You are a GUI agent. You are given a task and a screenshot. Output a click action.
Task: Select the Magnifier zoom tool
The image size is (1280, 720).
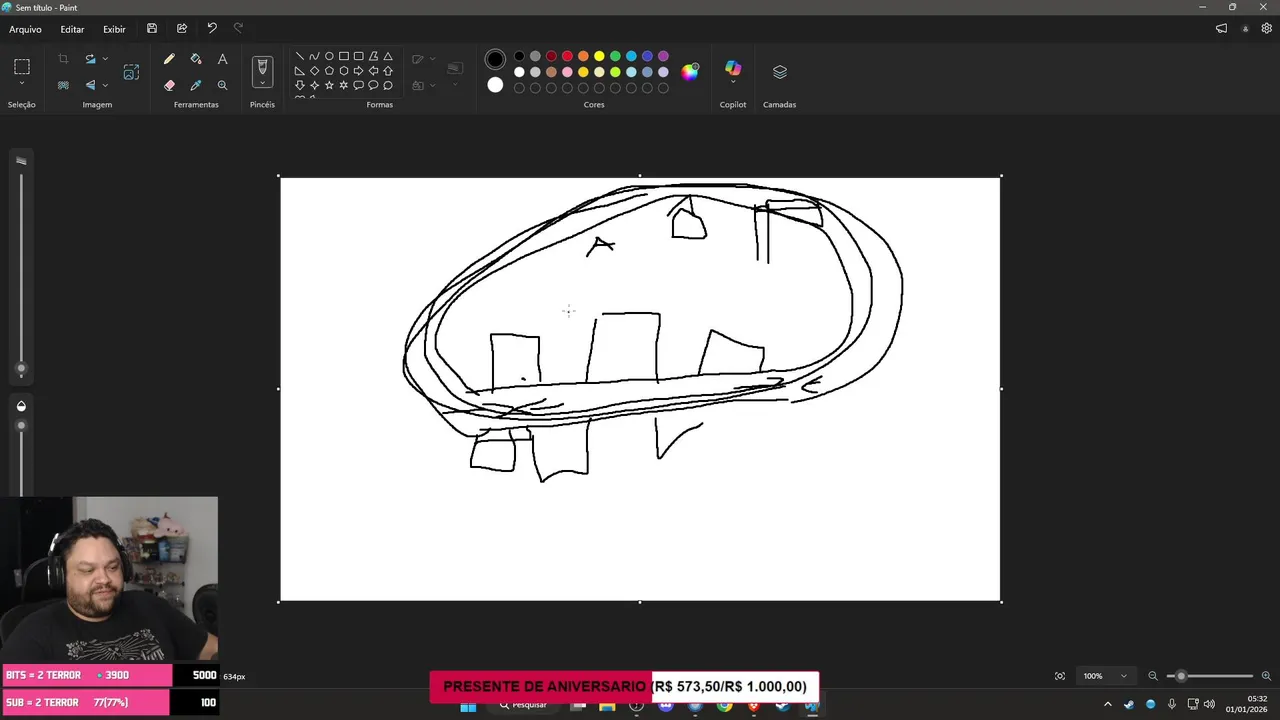[x=222, y=85]
